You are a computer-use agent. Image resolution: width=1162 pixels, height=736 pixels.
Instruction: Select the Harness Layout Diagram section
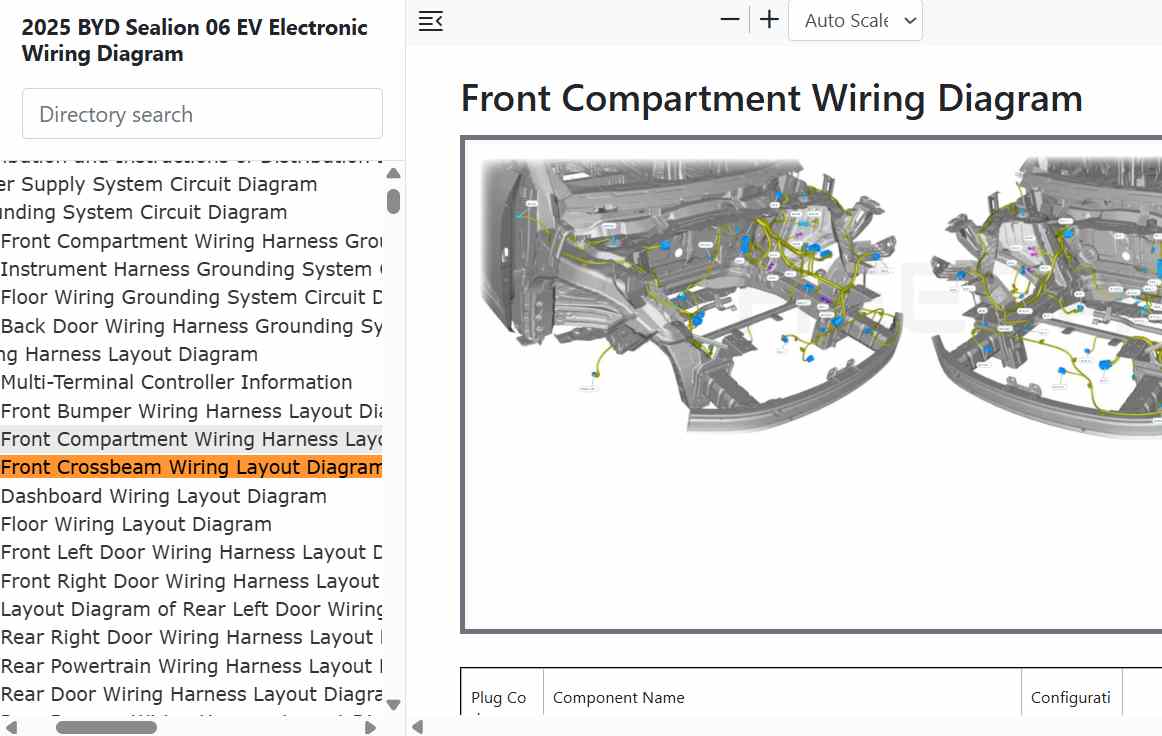pyautogui.click(x=129, y=355)
